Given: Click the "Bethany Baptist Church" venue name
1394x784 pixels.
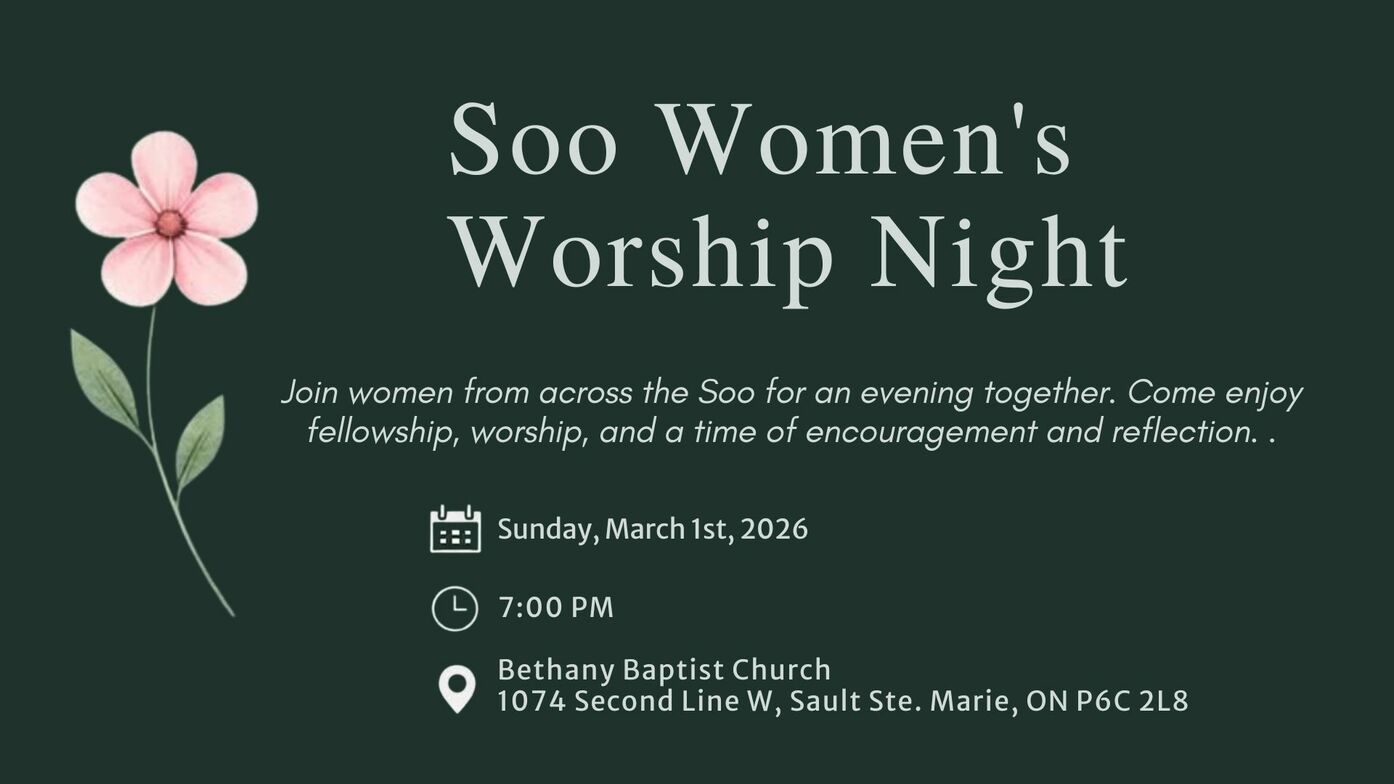Looking at the screenshot, I should (664, 669).
